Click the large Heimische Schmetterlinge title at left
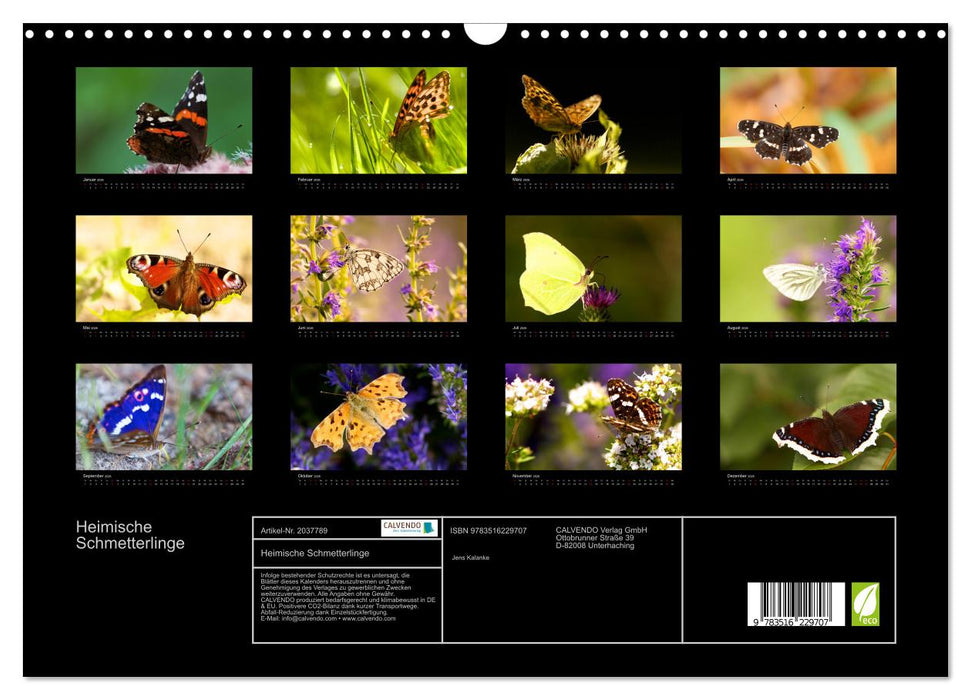Viewport: 971px width, 700px height. coord(130,535)
